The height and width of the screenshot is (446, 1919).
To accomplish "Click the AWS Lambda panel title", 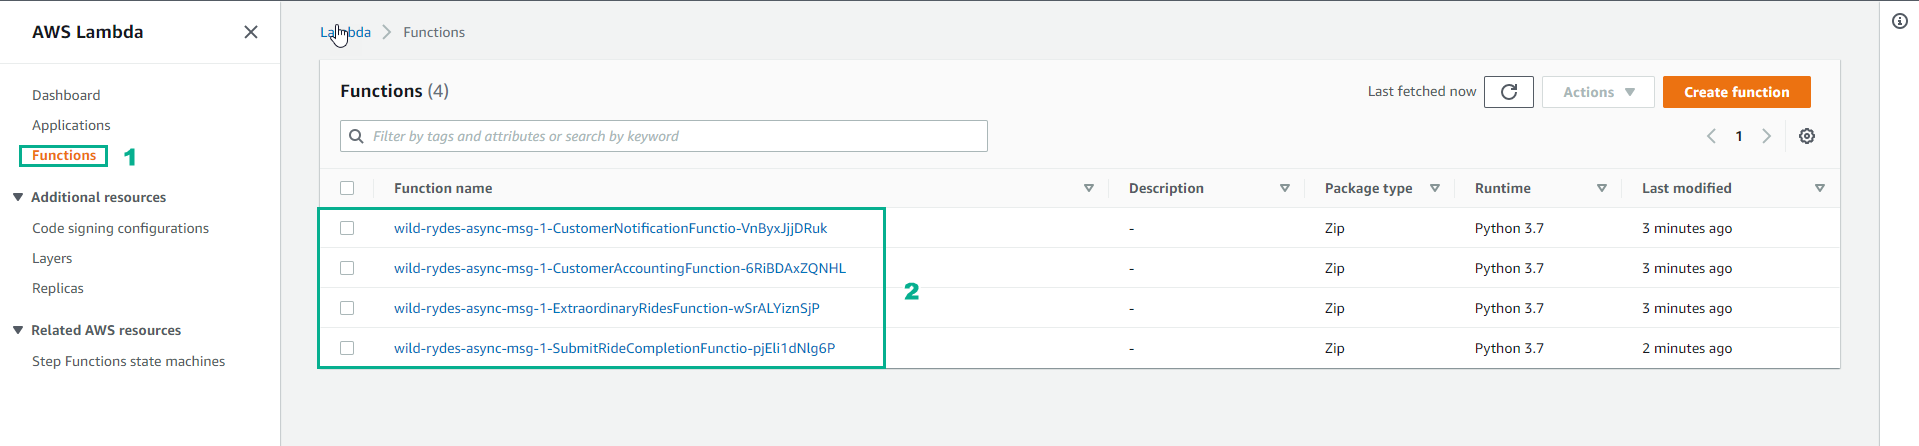I will click(88, 32).
